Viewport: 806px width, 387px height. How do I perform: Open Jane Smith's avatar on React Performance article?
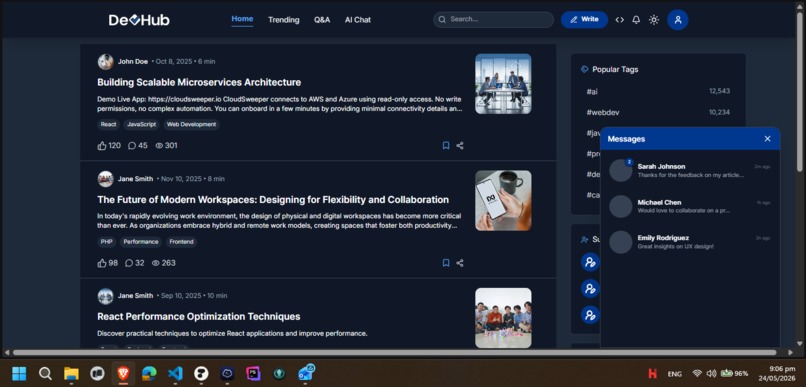pos(105,296)
